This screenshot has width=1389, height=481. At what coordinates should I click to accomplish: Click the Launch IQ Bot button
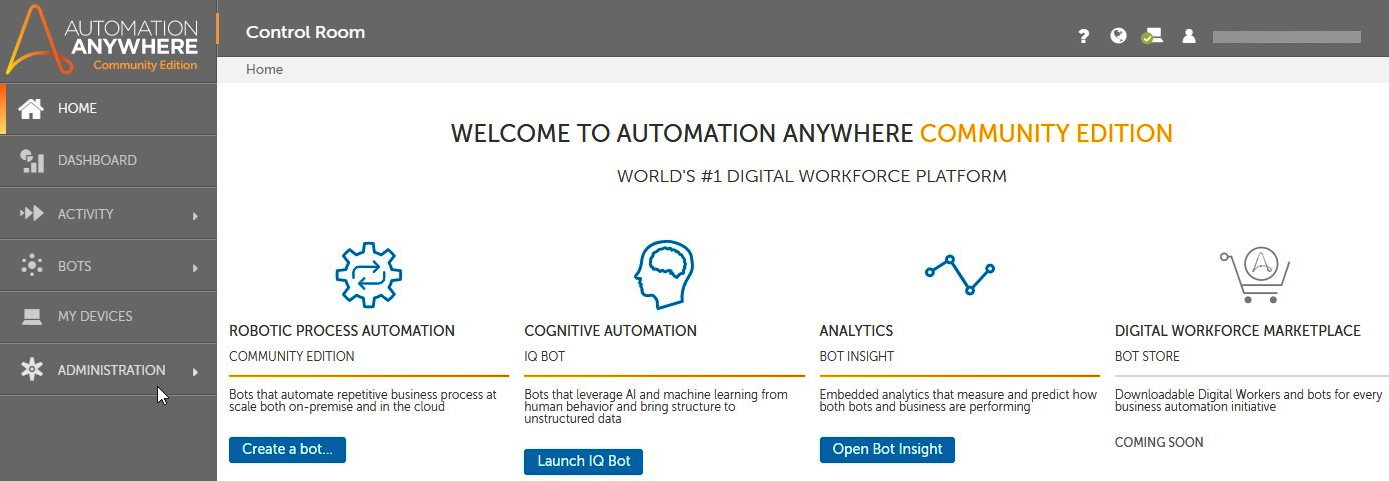584,461
